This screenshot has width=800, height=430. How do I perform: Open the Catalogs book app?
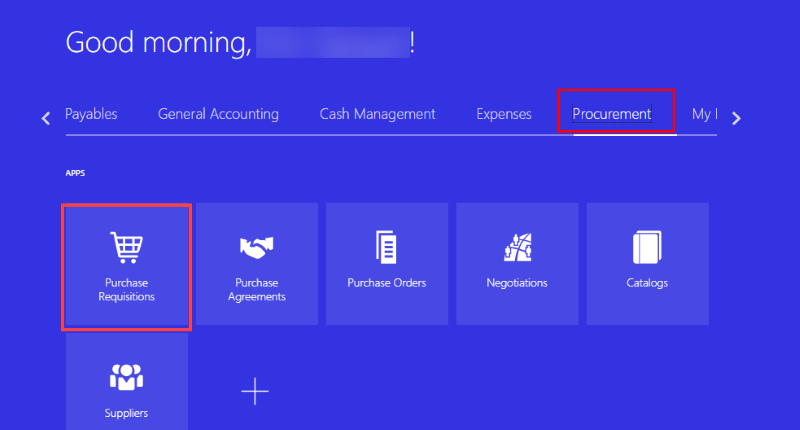[647, 264]
